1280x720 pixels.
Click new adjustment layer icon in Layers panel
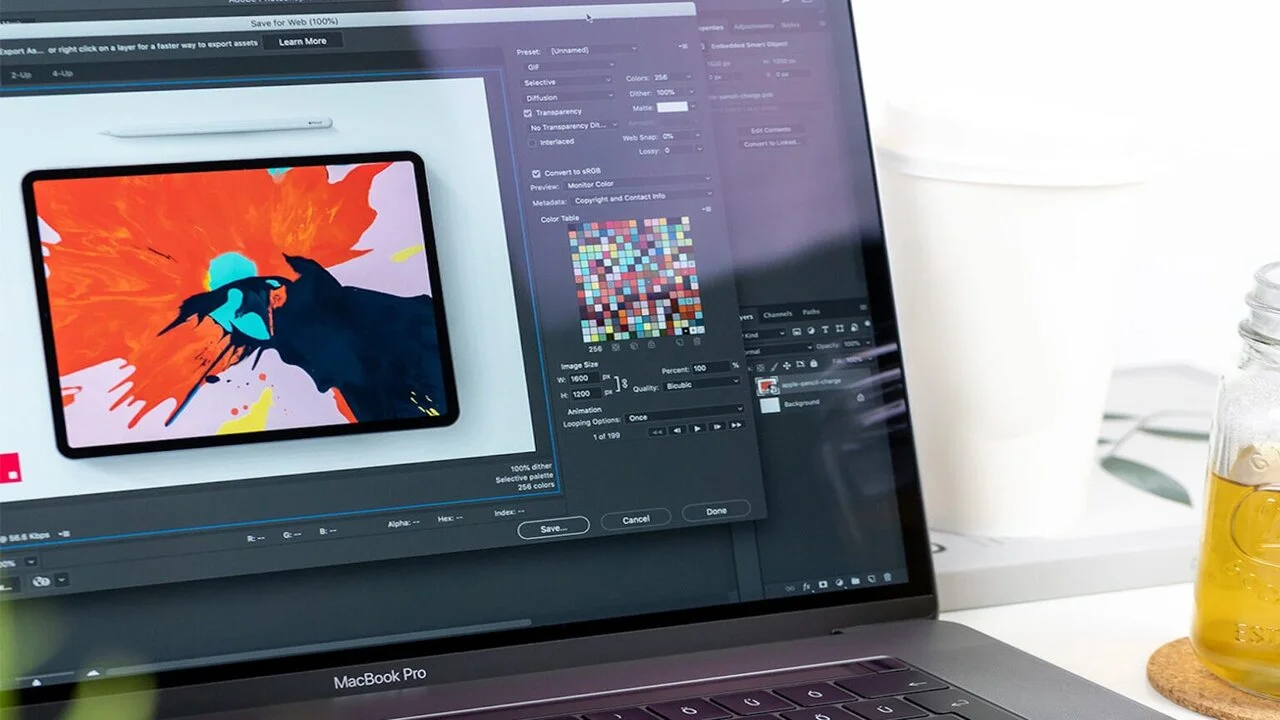tap(839, 582)
